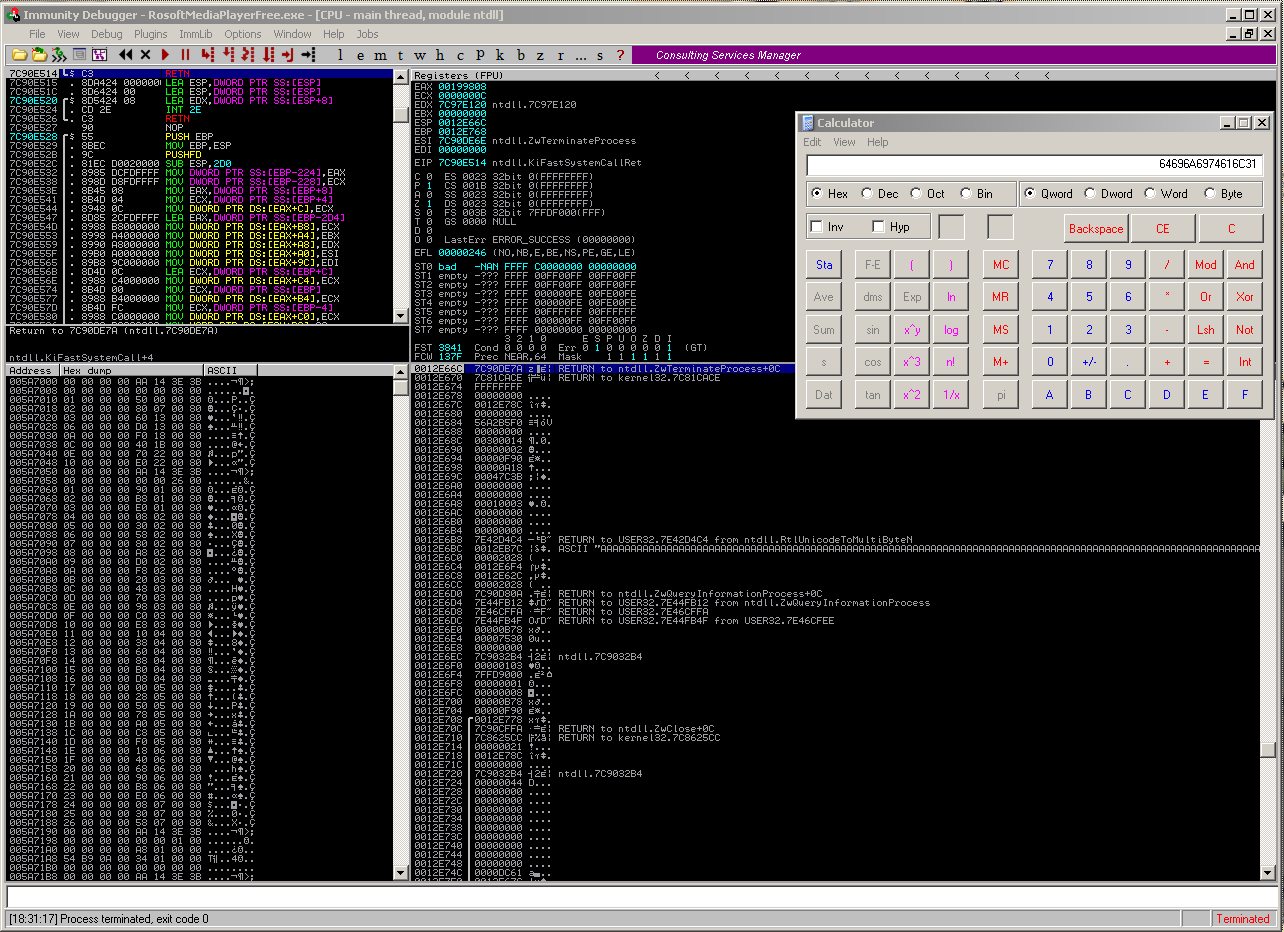The width and height of the screenshot is (1284, 932).
Task: Click the Trace over toolbar icon
Action: [x=269, y=54]
